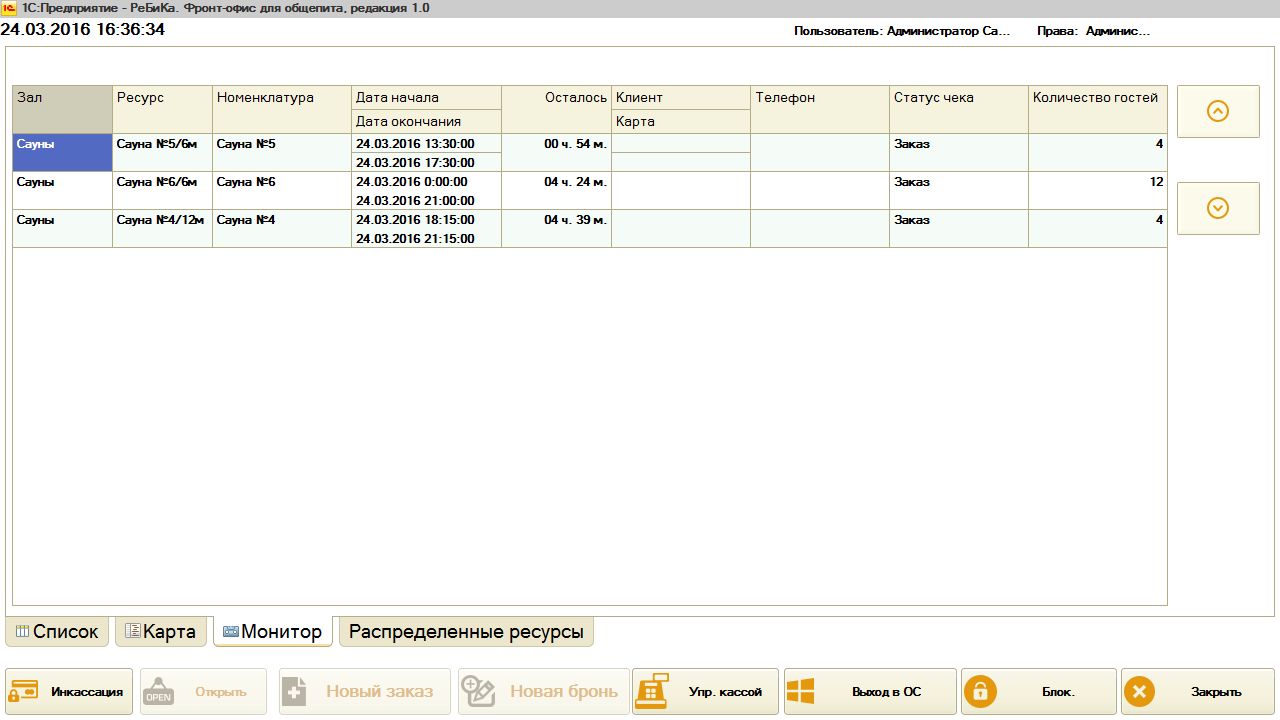
Task: Click the Сауна №5 nomenclature cell
Action: [x=282, y=152]
